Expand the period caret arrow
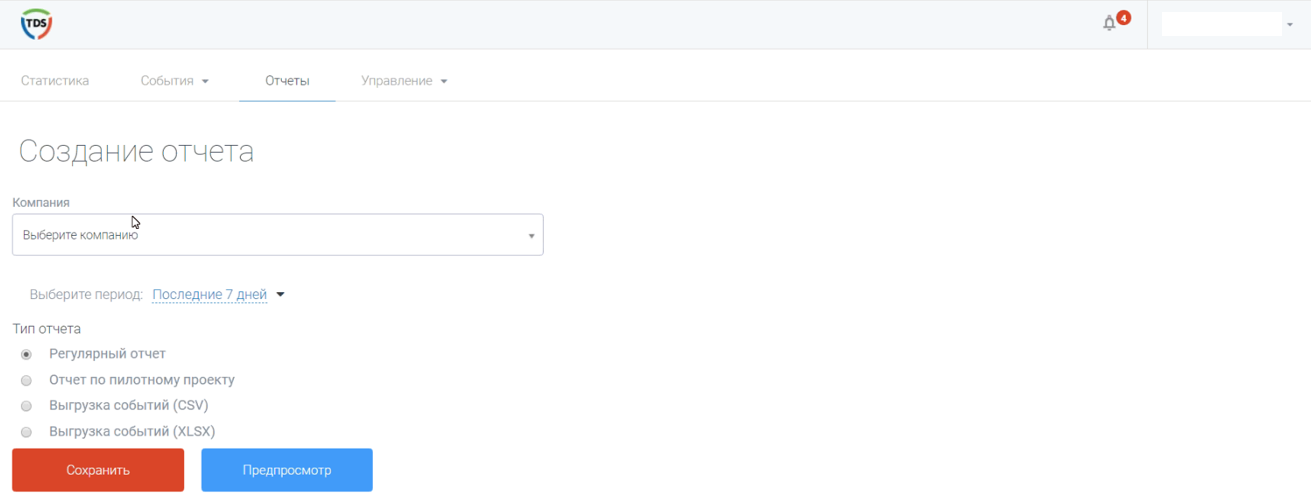This screenshot has width=1311, height=503. (x=281, y=295)
